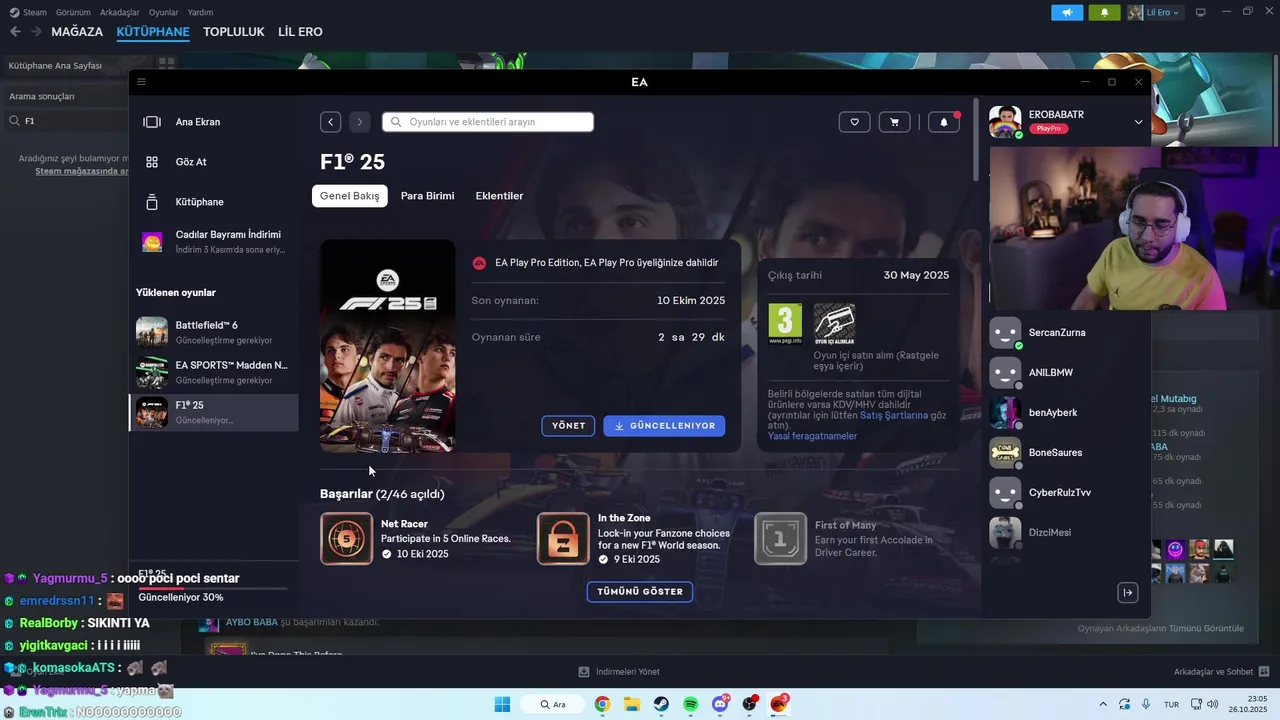Click Steam back navigation arrow

[x=15, y=32]
